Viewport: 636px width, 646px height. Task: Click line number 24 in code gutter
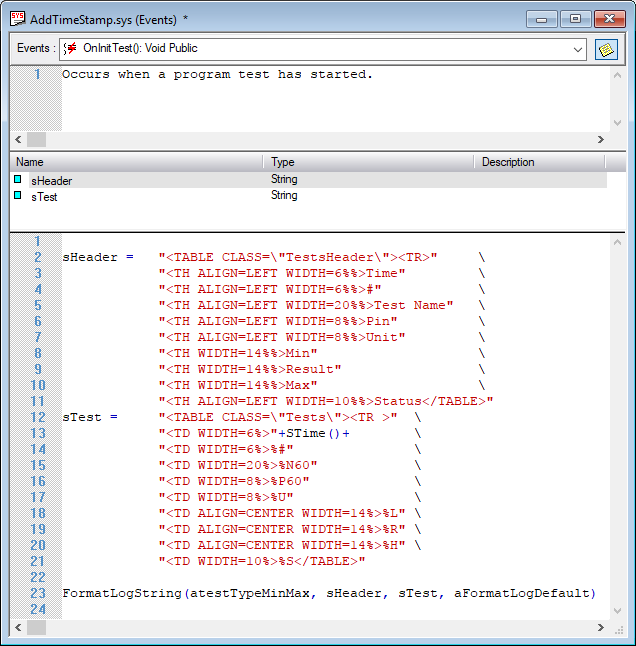pyautogui.click(x=37, y=609)
